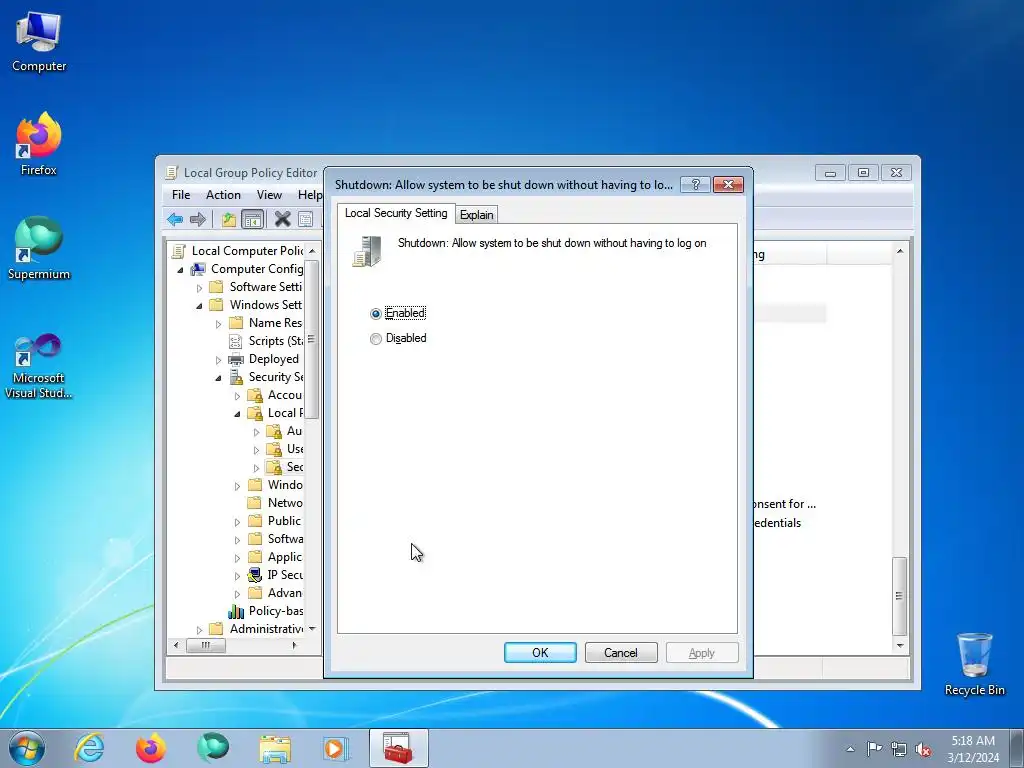Viewport: 1024px width, 768px height.
Task: Expand the Account Policies node
Action: click(237, 396)
